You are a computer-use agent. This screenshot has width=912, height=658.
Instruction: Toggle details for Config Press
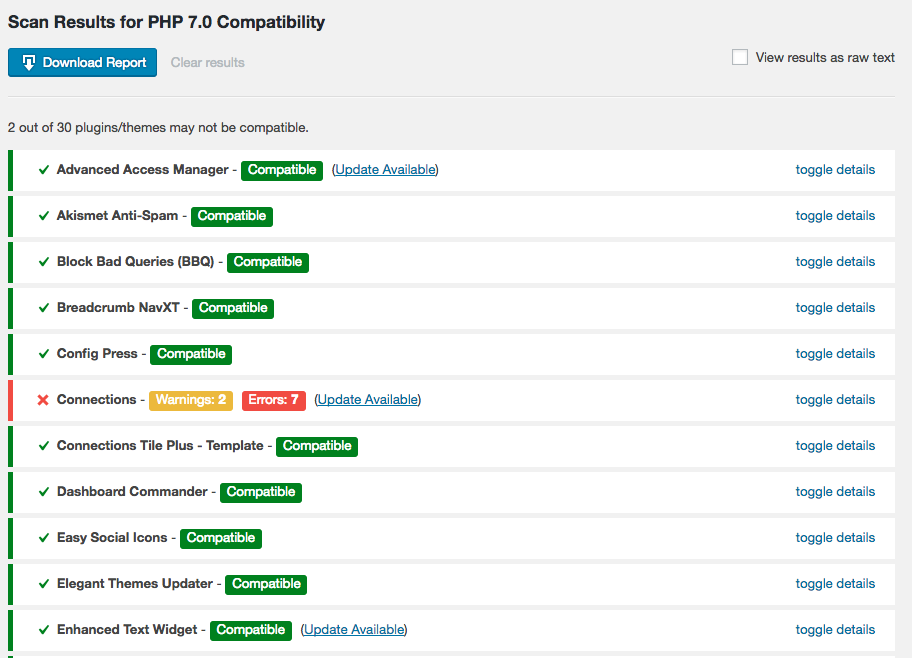[835, 354]
